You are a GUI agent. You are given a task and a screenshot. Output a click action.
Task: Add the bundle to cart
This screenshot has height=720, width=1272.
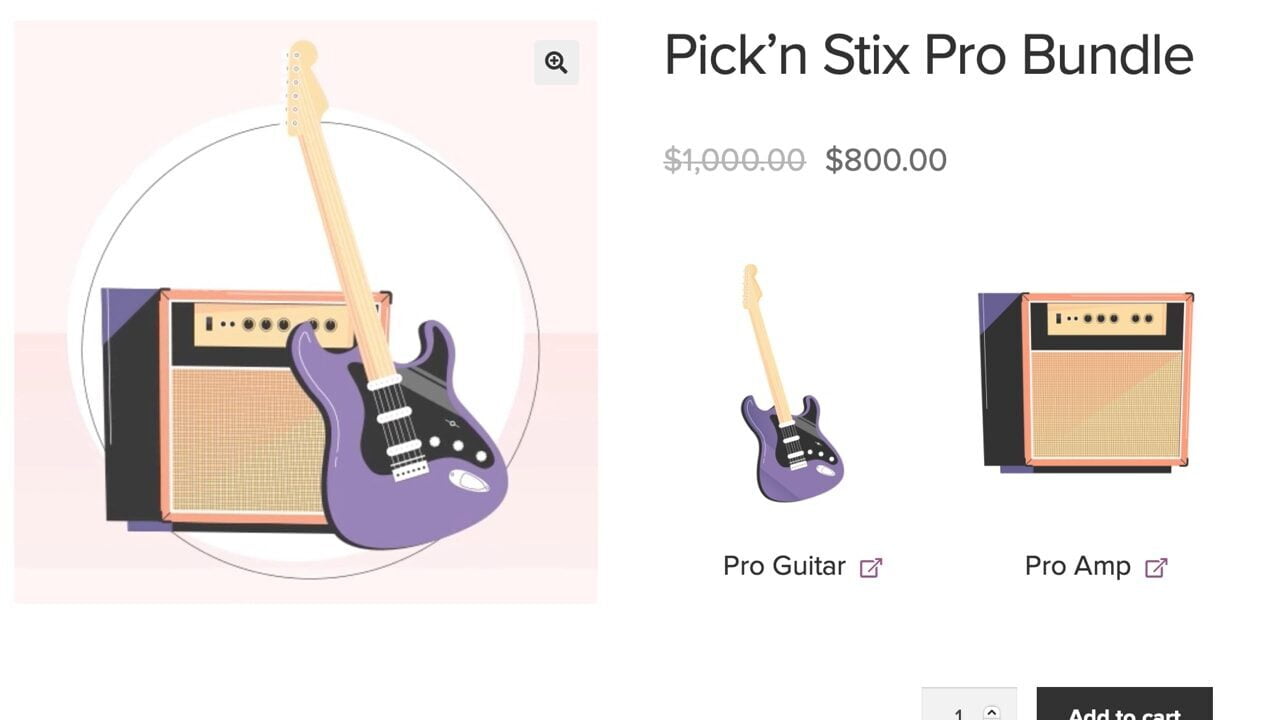1124,704
